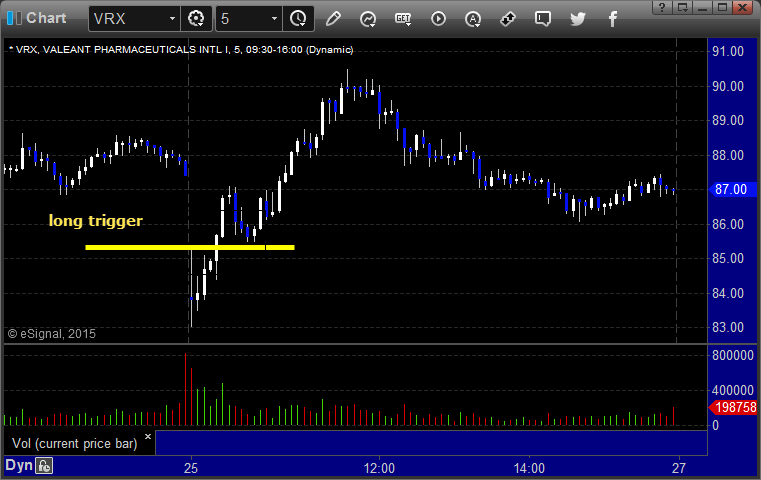Click the 89.00 price axis label
The width and height of the screenshot is (761, 480).
tap(728, 120)
